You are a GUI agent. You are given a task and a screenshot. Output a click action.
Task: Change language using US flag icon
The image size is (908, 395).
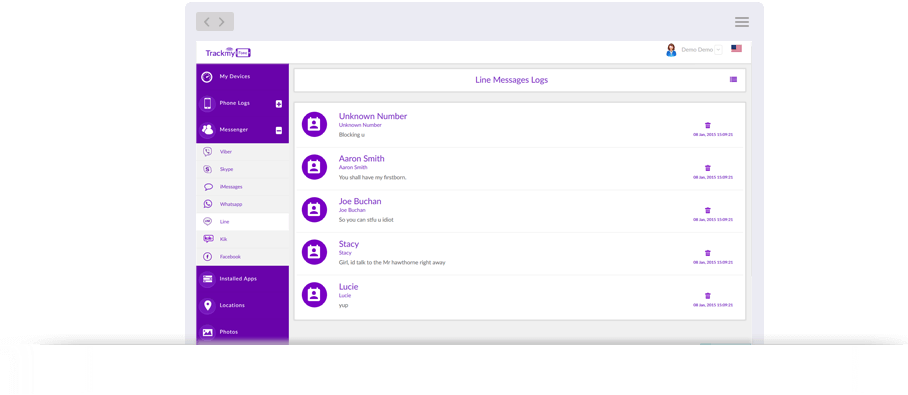click(736, 49)
